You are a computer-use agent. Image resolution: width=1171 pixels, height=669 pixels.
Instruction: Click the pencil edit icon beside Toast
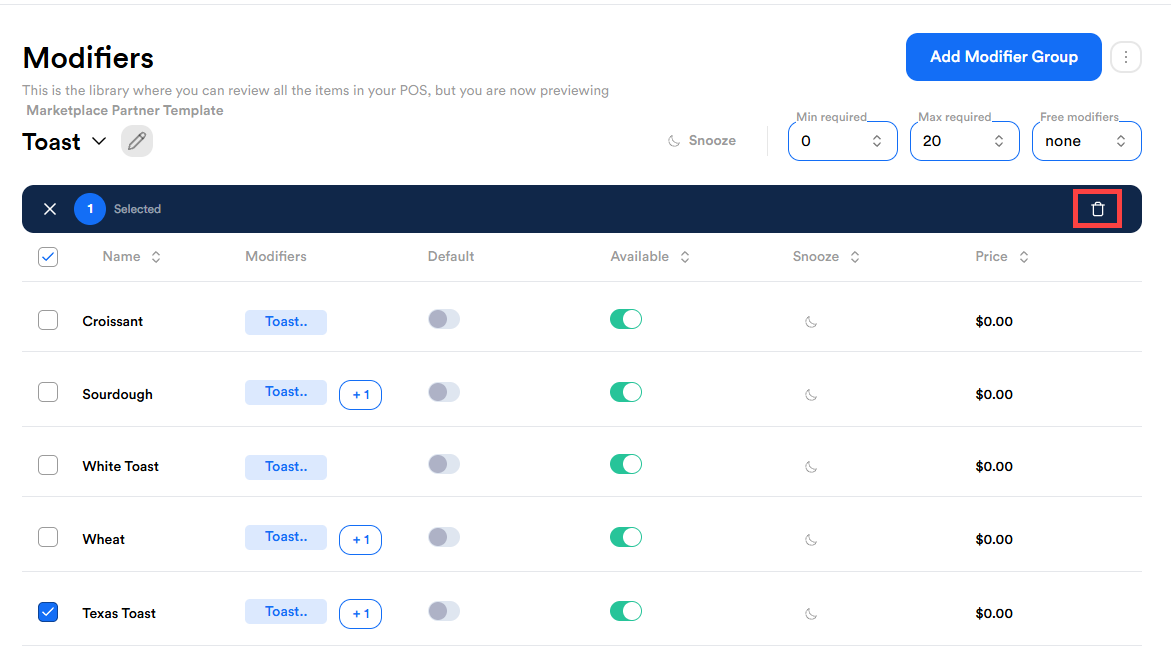click(x=137, y=141)
